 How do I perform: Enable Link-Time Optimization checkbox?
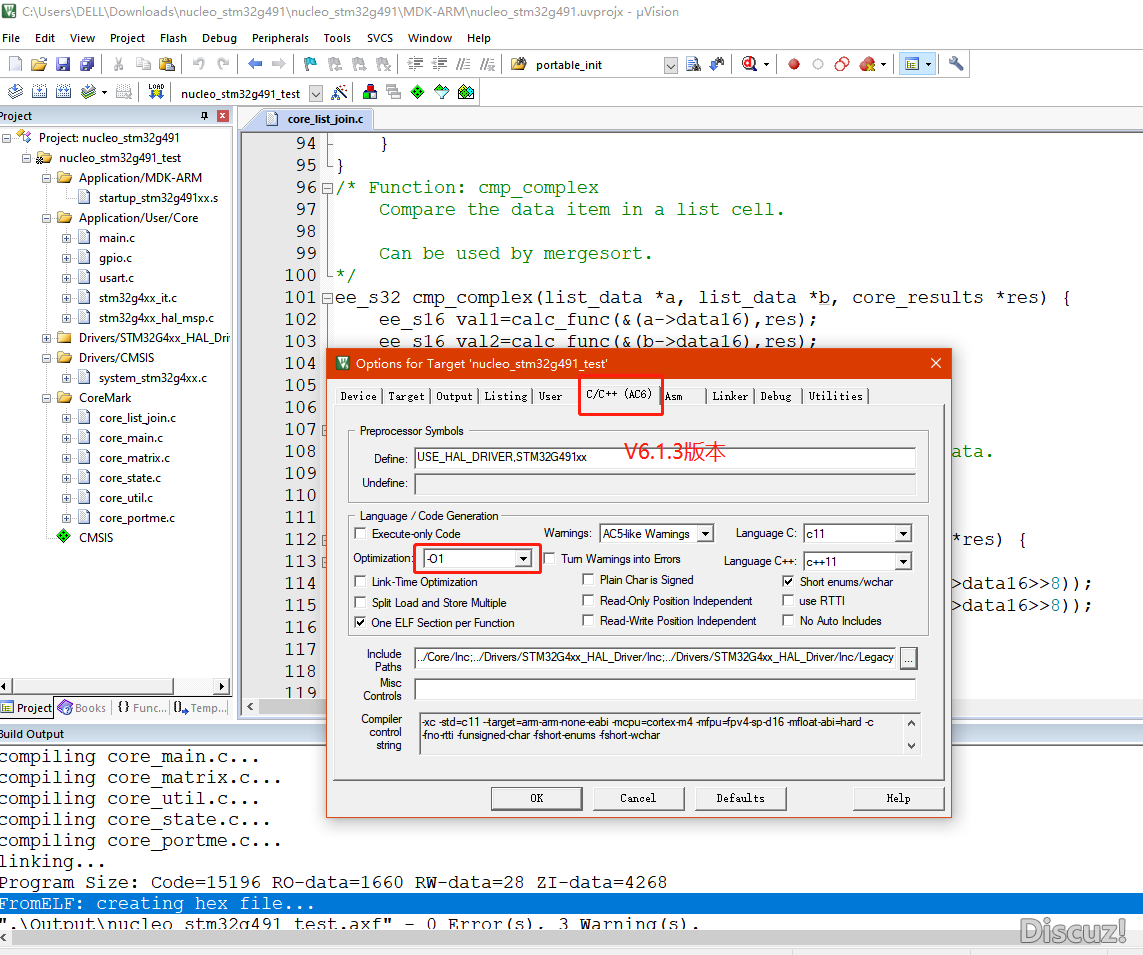[x=360, y=582]
